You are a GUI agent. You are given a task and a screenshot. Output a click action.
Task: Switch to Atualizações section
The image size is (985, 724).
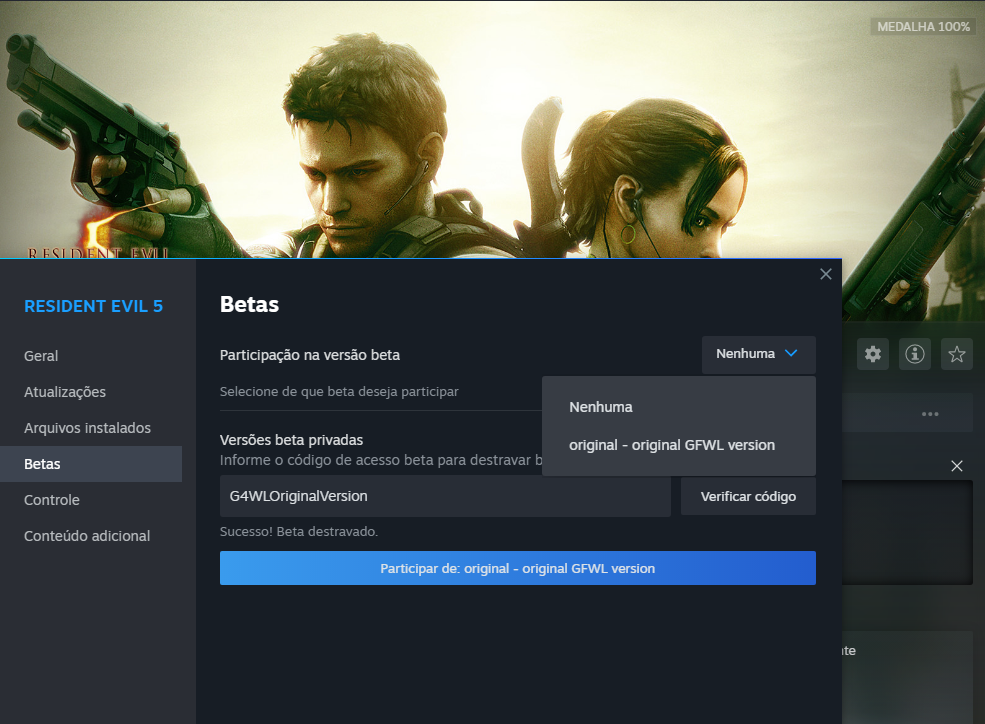(65, 392)
